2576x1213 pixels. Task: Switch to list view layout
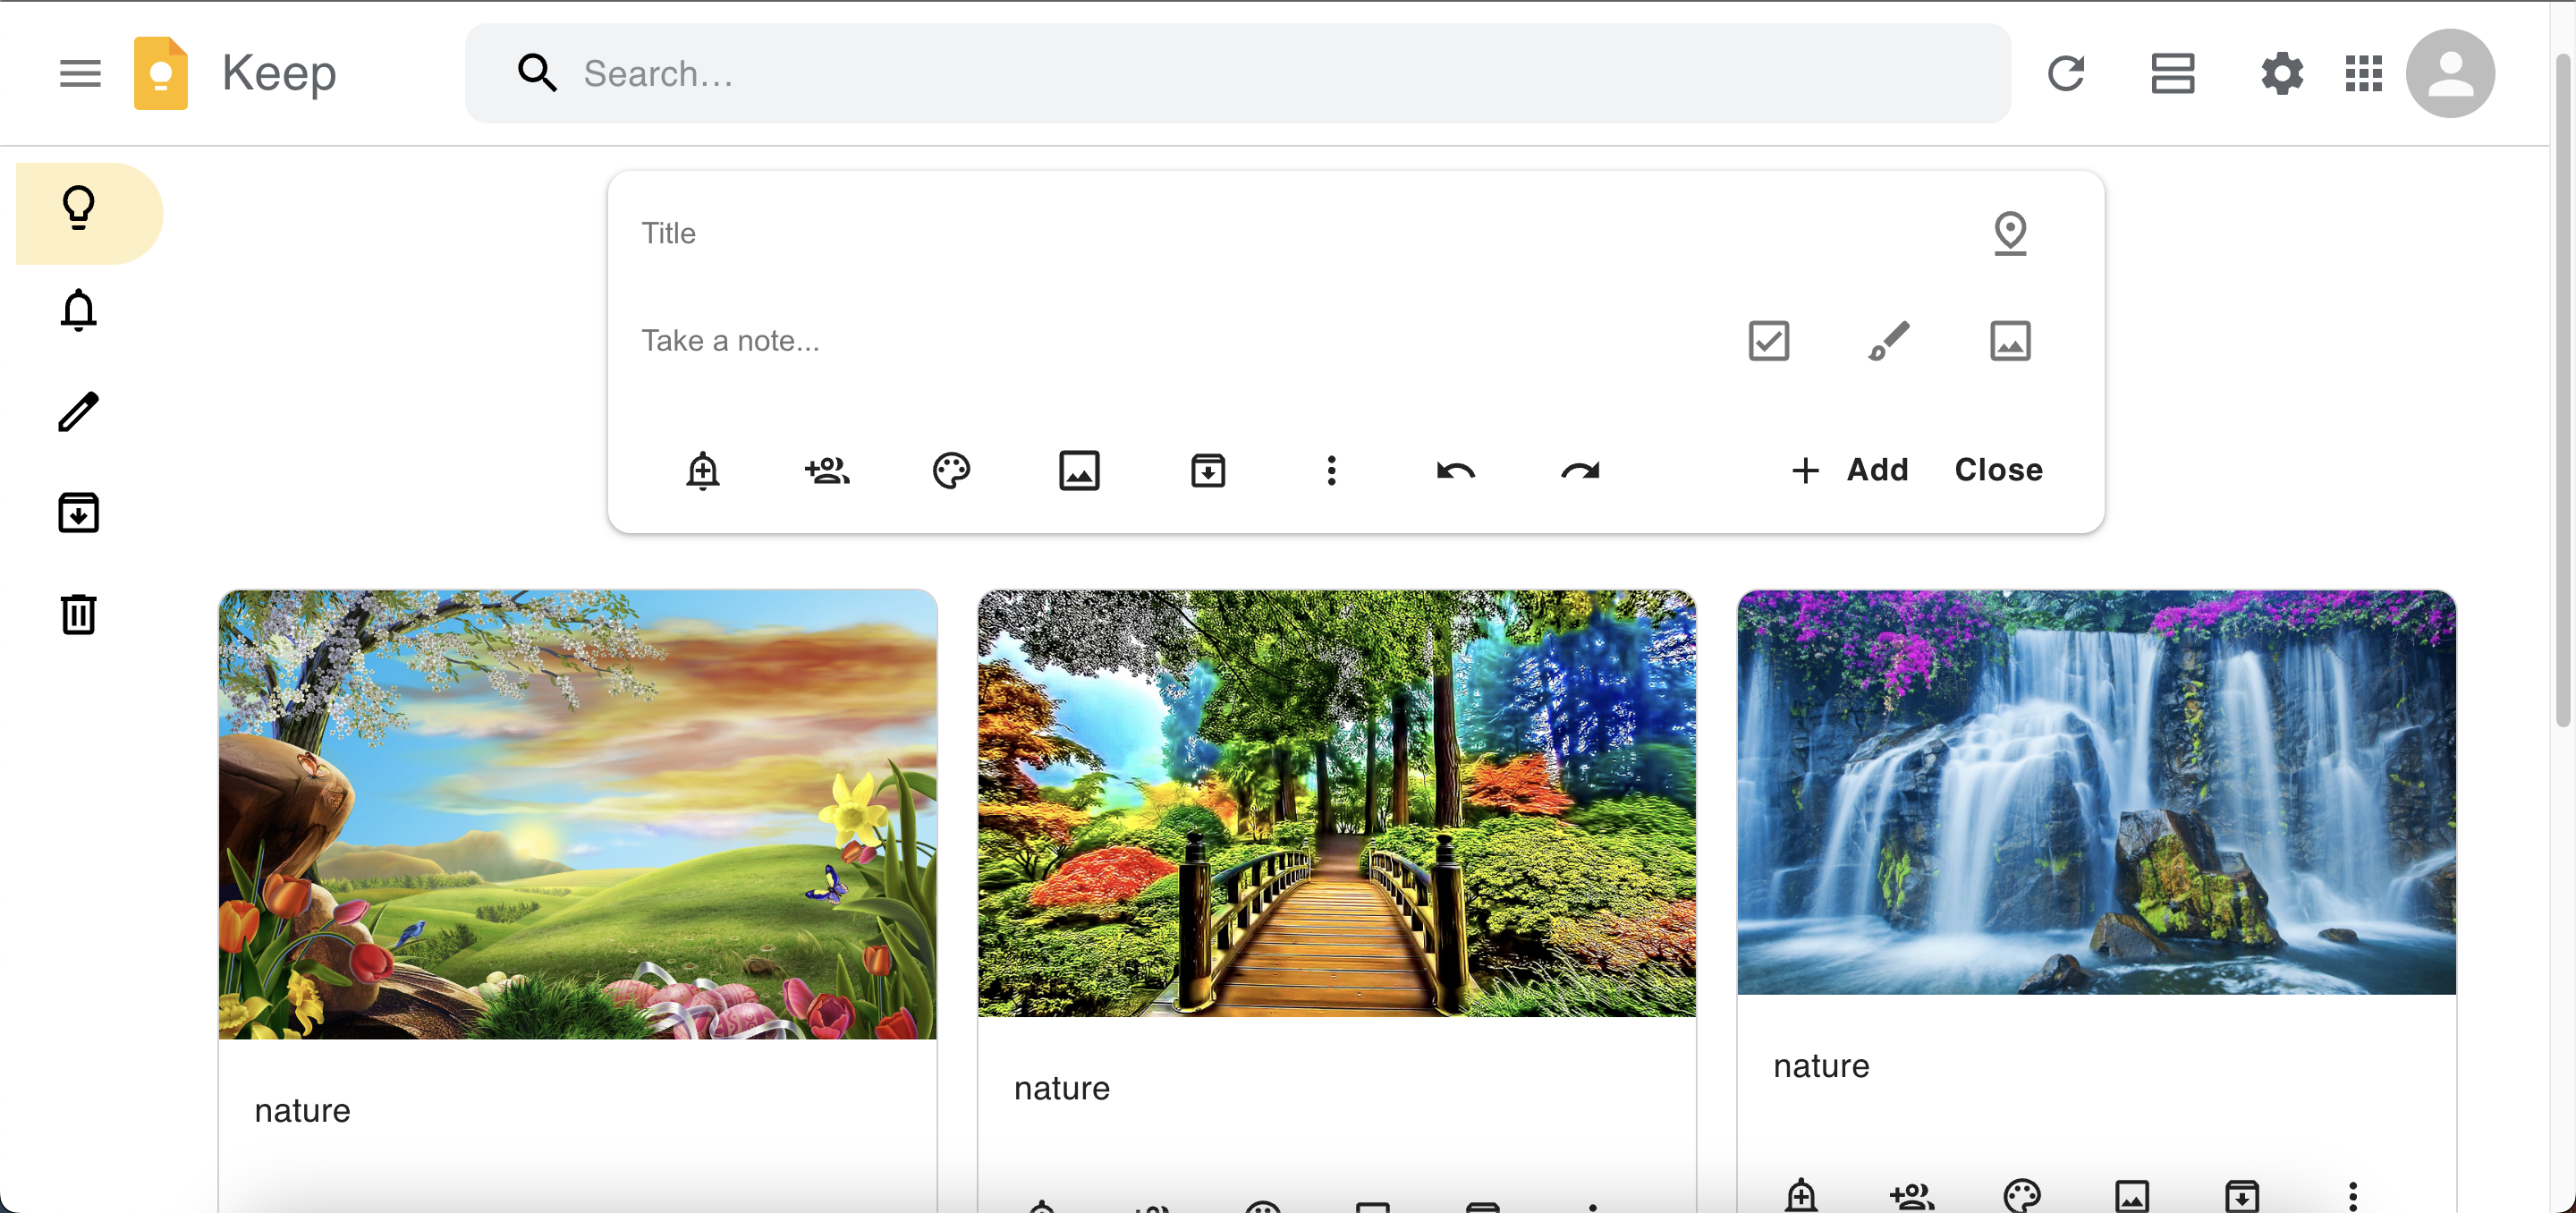[x=2173, y=73]
